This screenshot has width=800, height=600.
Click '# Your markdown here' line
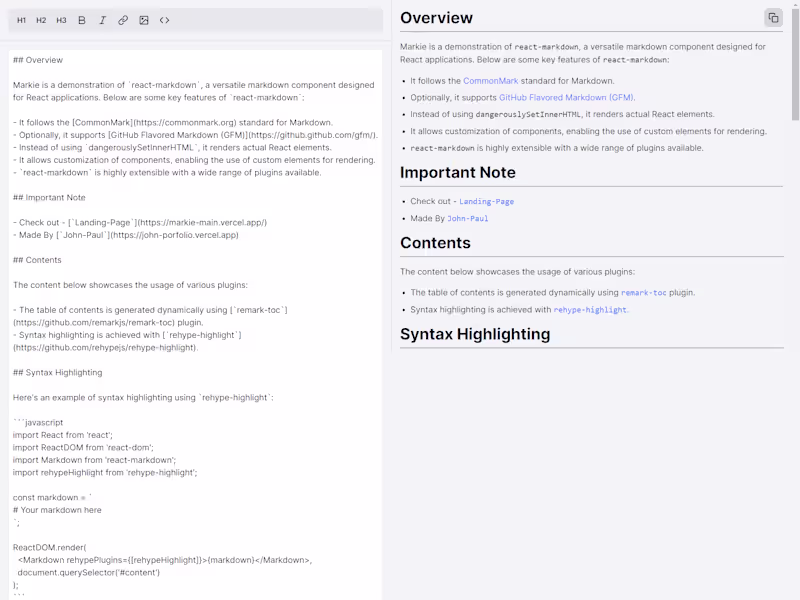point(57,510)
